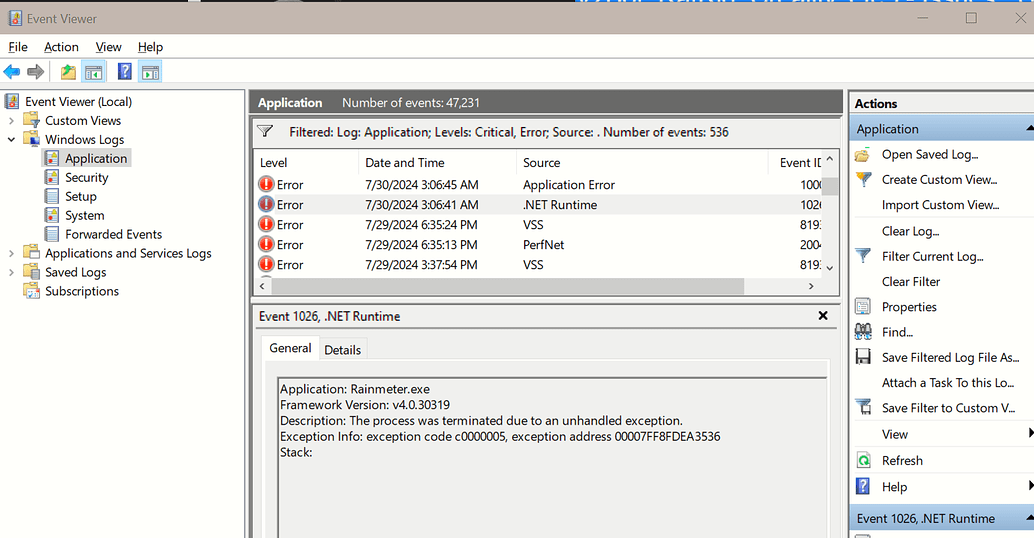Collapse the Event 1026 section in Actions pane
This screenshot has width=1034, height=538.
tap(1030, 518)
